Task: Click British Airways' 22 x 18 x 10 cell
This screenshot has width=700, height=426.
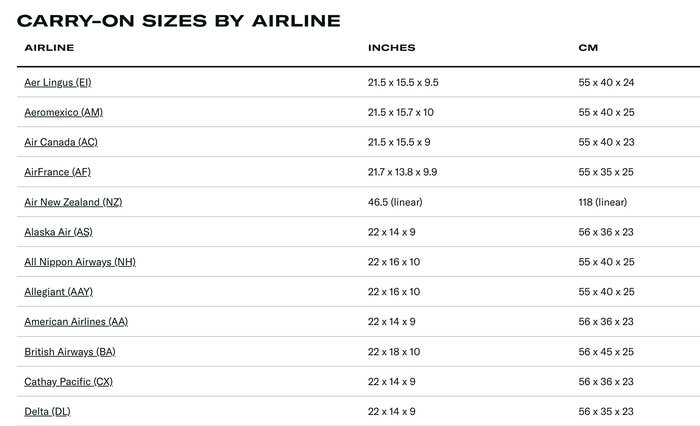Action: [x=394, y=352]
